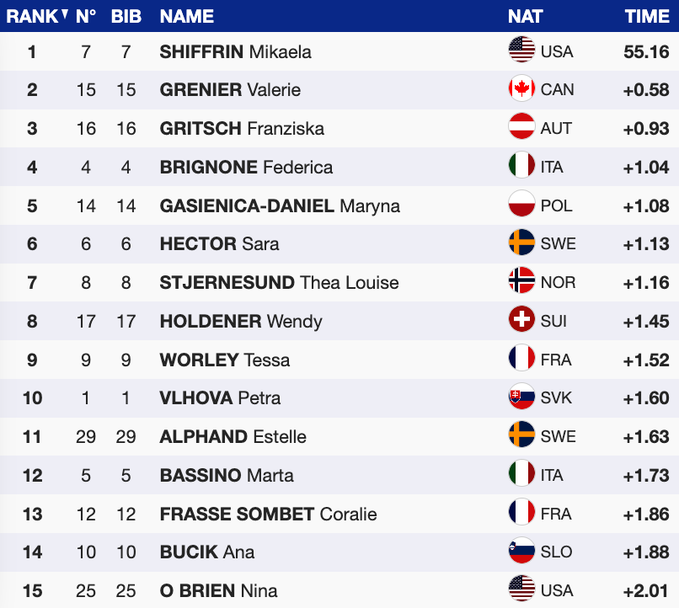Click the Slovenia flag beside Bucik
This screenshot has width=679, height=608.
click(522, 552)
